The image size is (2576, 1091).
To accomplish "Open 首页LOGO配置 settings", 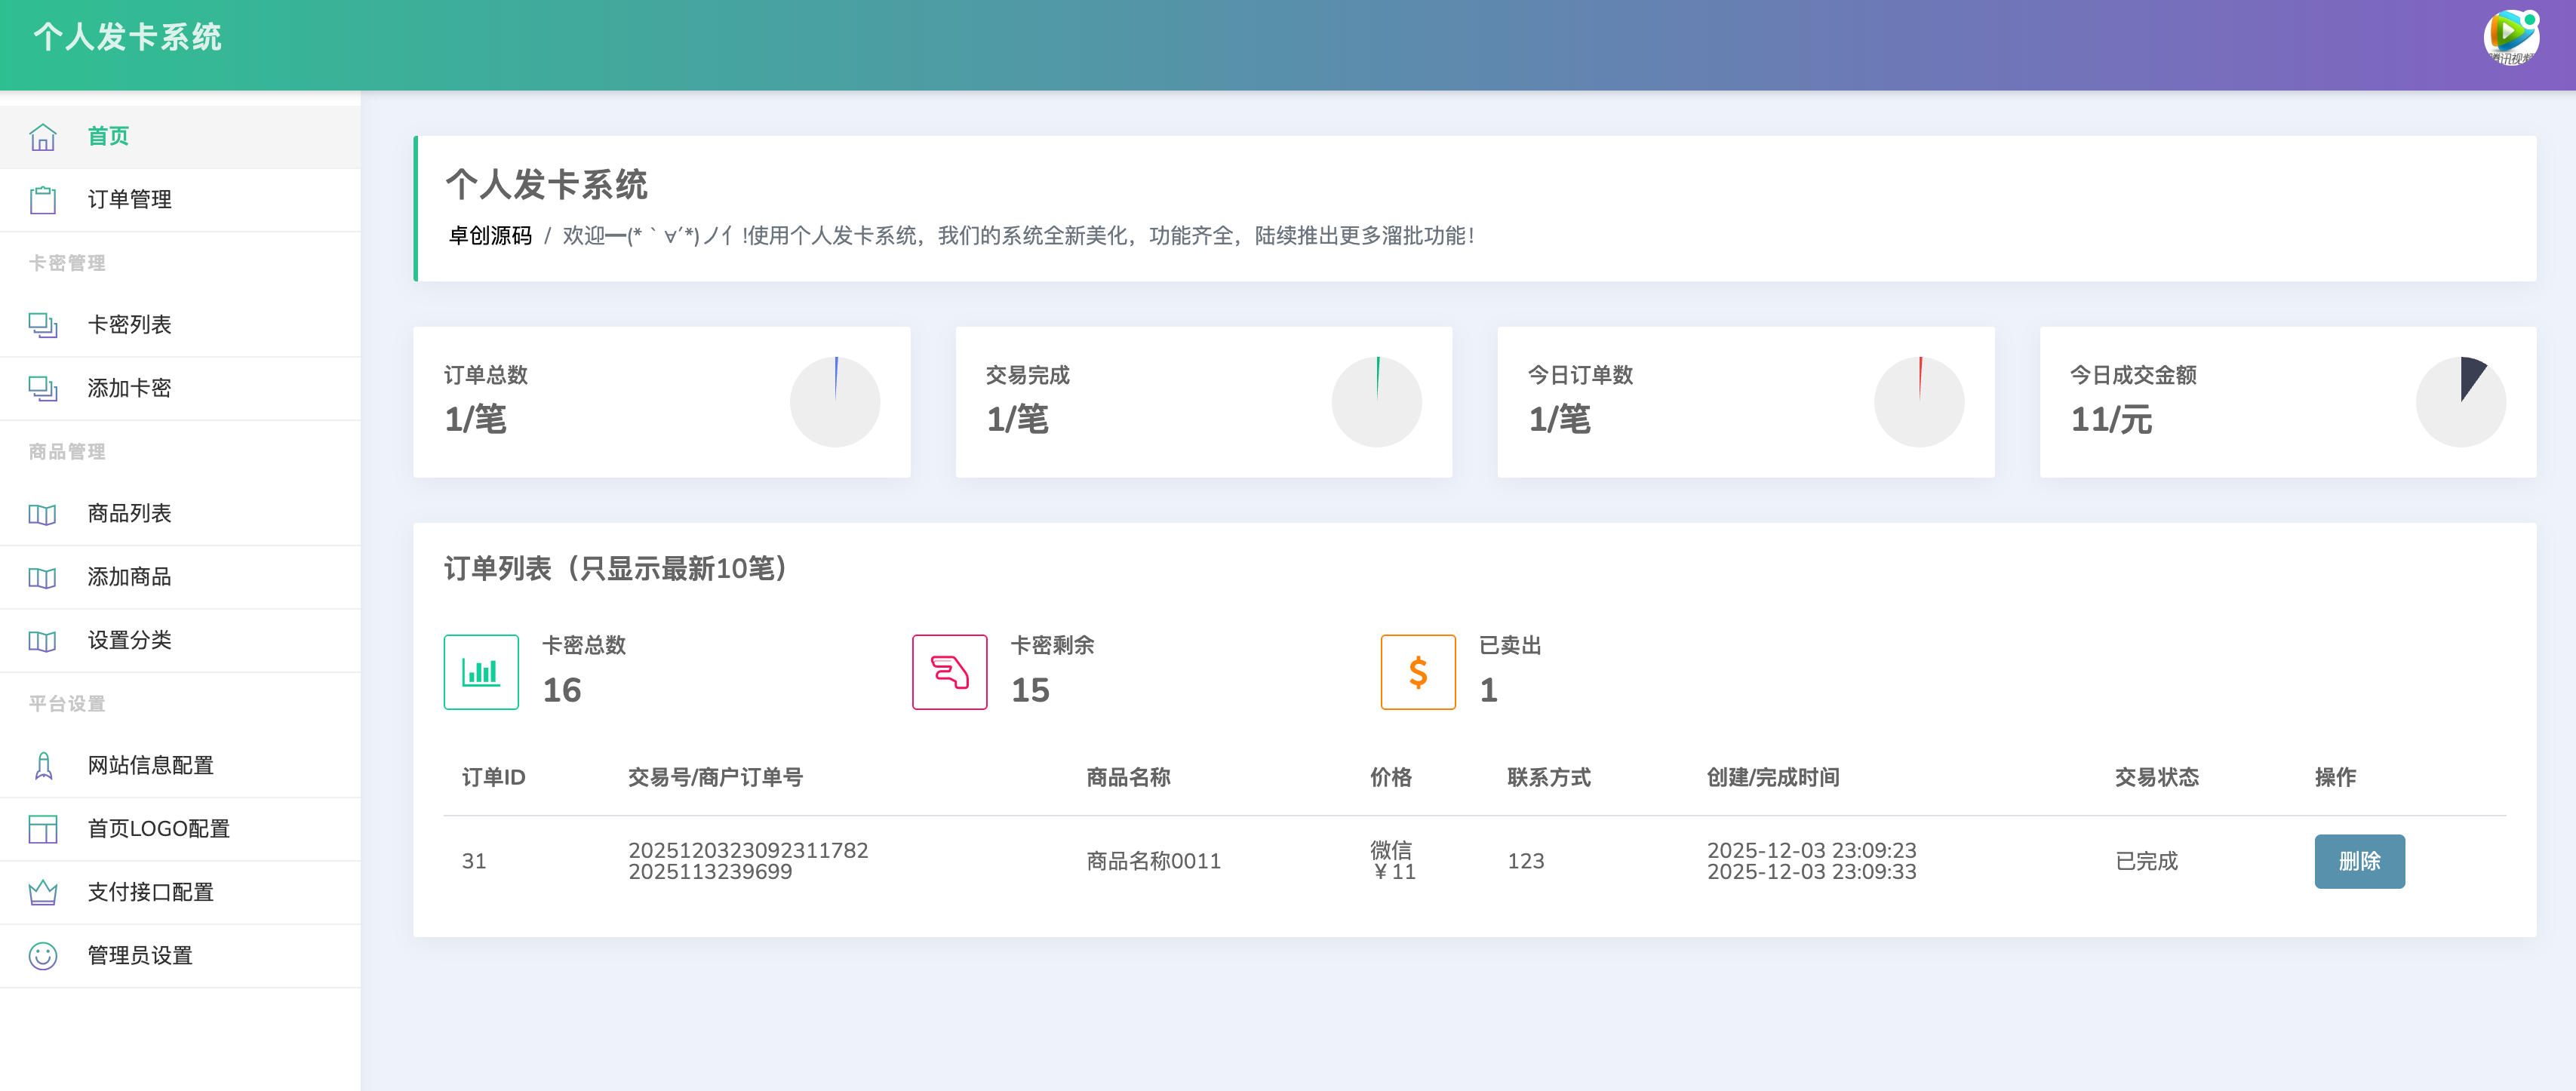I will [x=180, y=829].
